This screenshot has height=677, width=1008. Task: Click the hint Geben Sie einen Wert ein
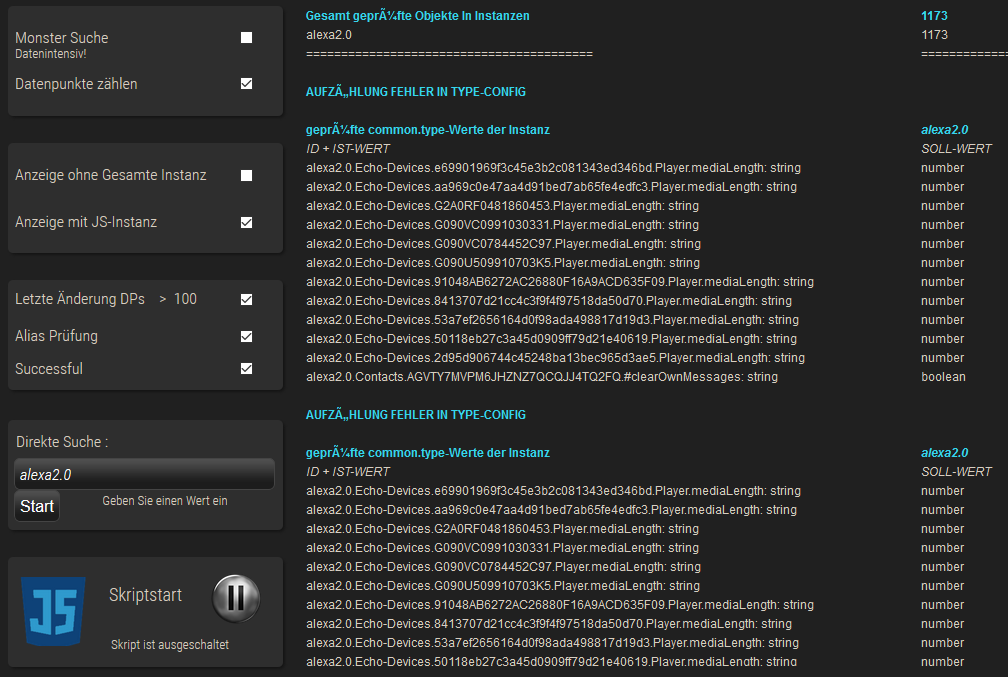tap(165, 501)
